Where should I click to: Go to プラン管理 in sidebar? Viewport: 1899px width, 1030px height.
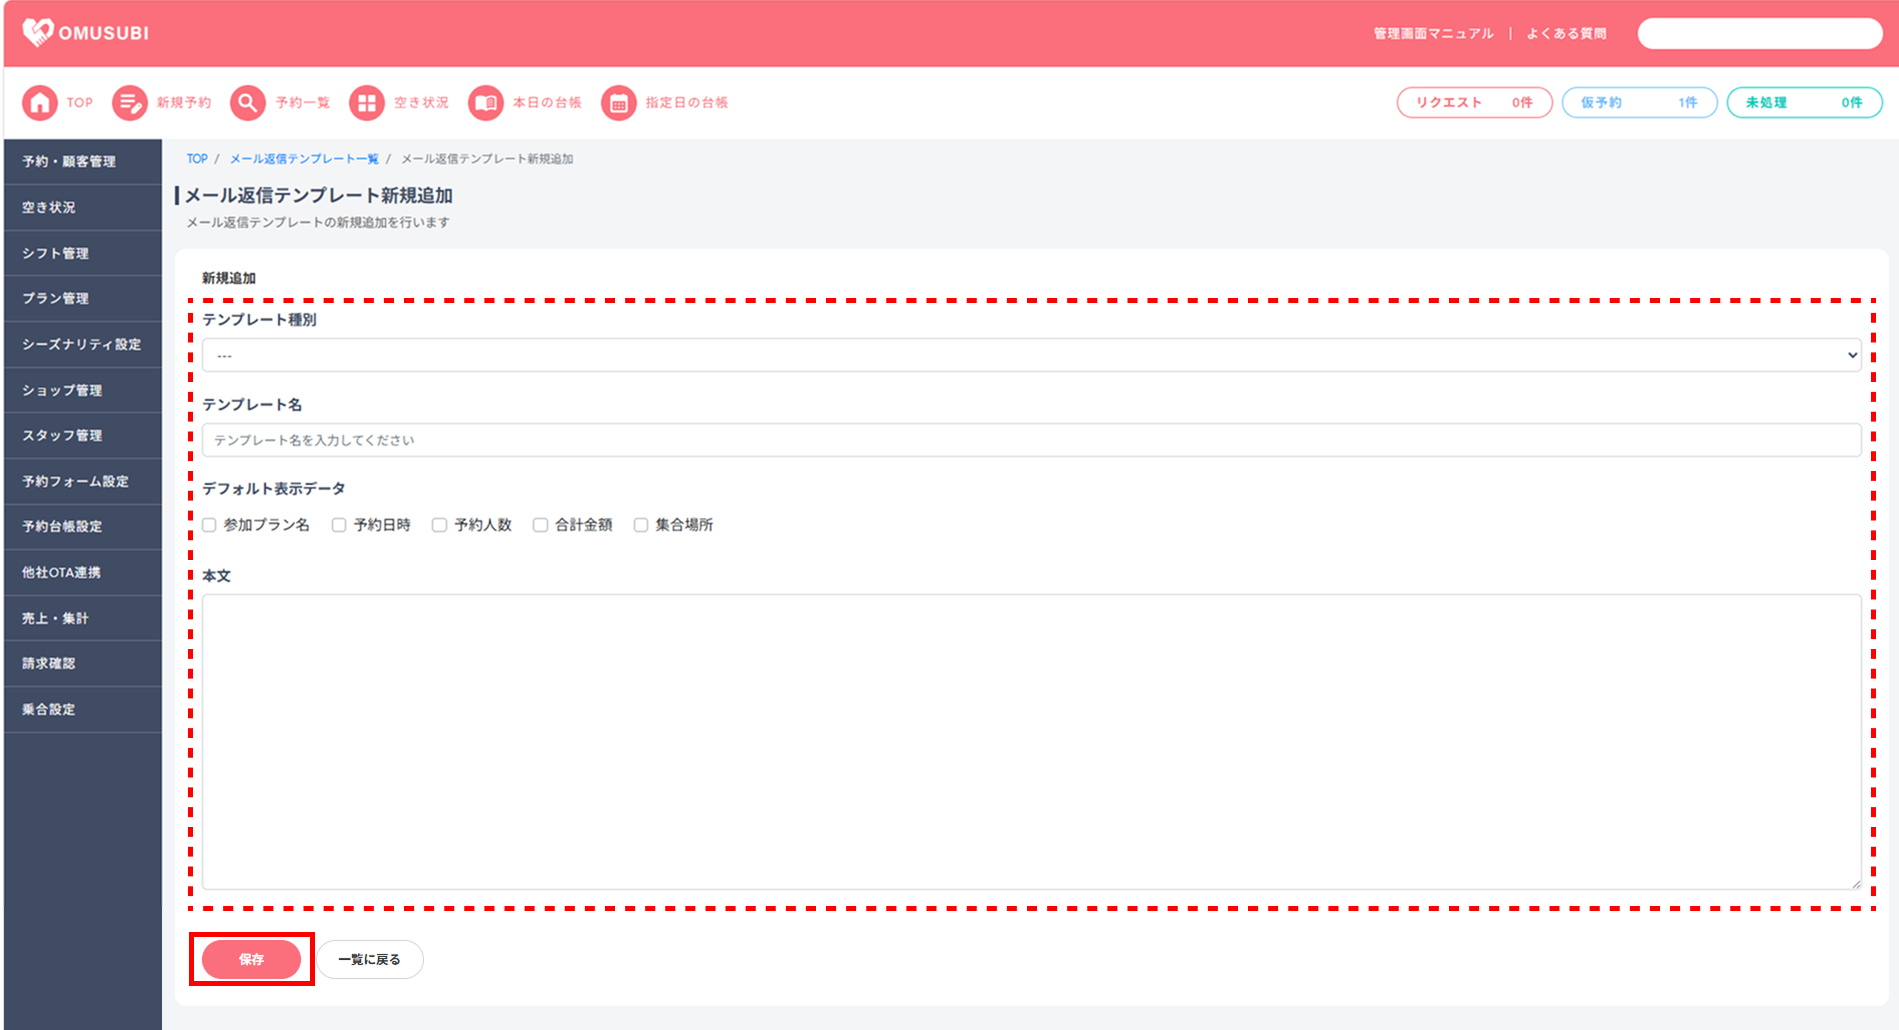(83, 298)
